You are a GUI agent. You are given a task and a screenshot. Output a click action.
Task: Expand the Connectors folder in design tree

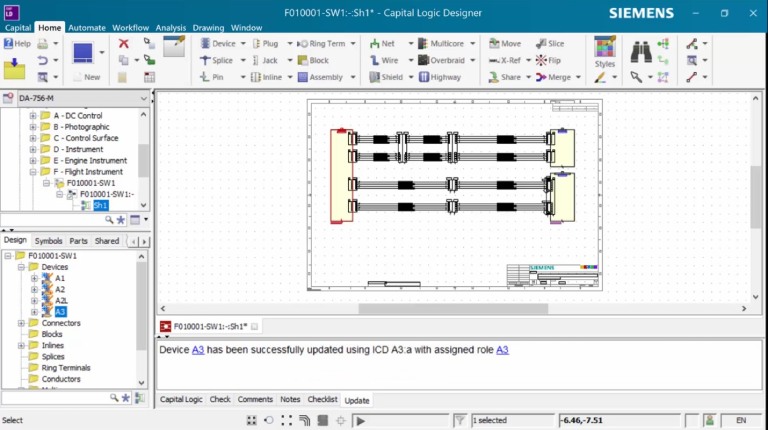point(22,323)
